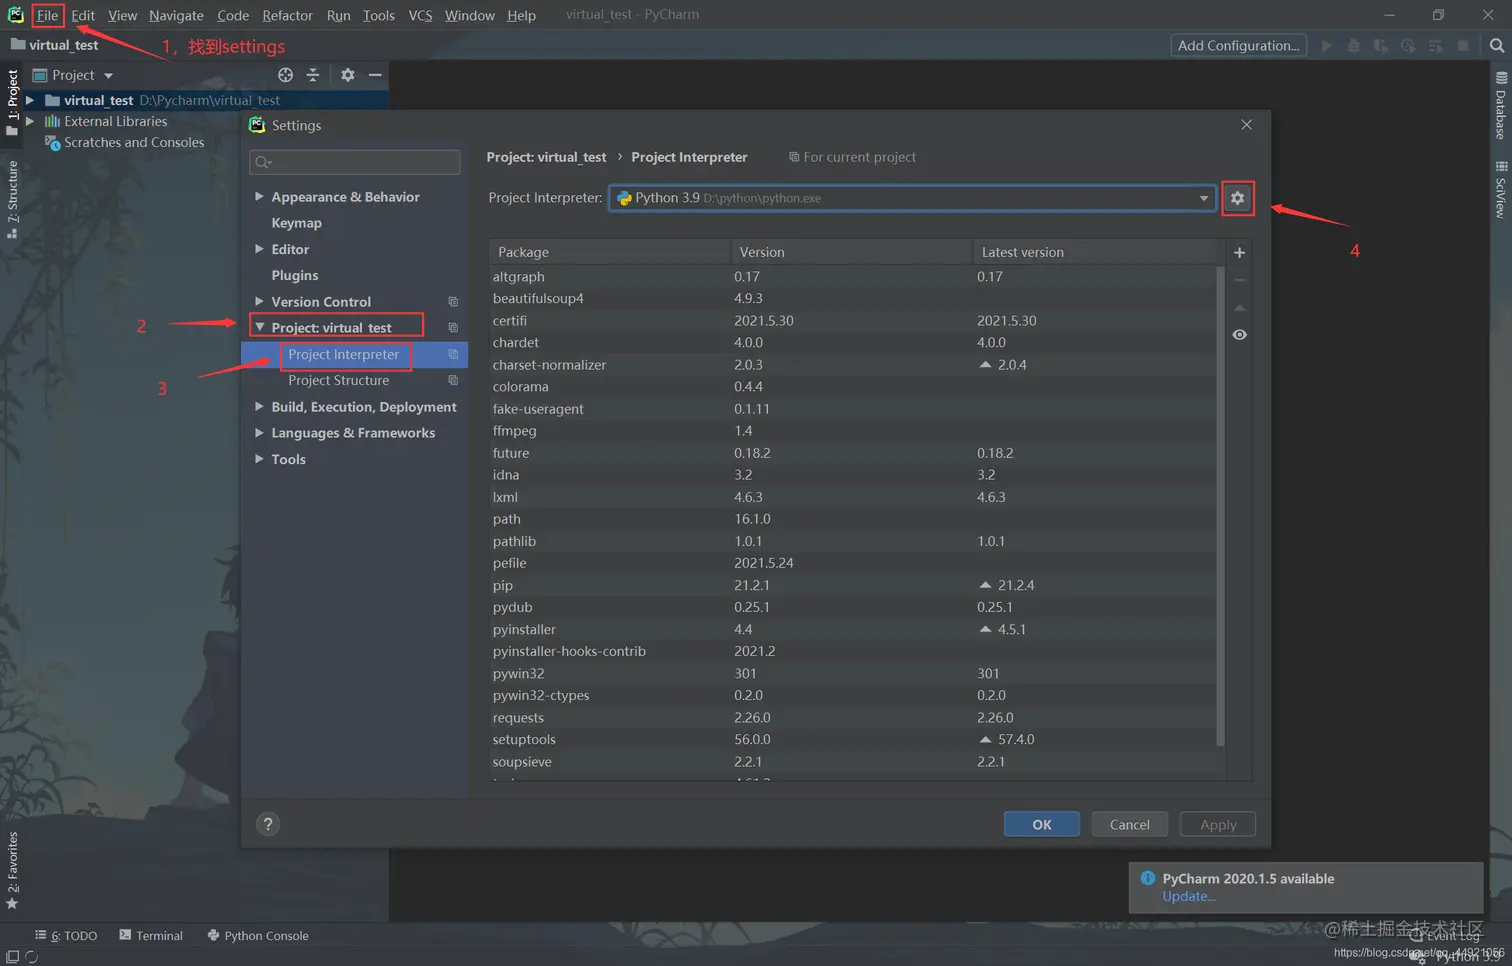Image resolution: width=1512 pixels, height=966 pixels.
Task: Click the OK button
Action: (x=1041, y=824)
